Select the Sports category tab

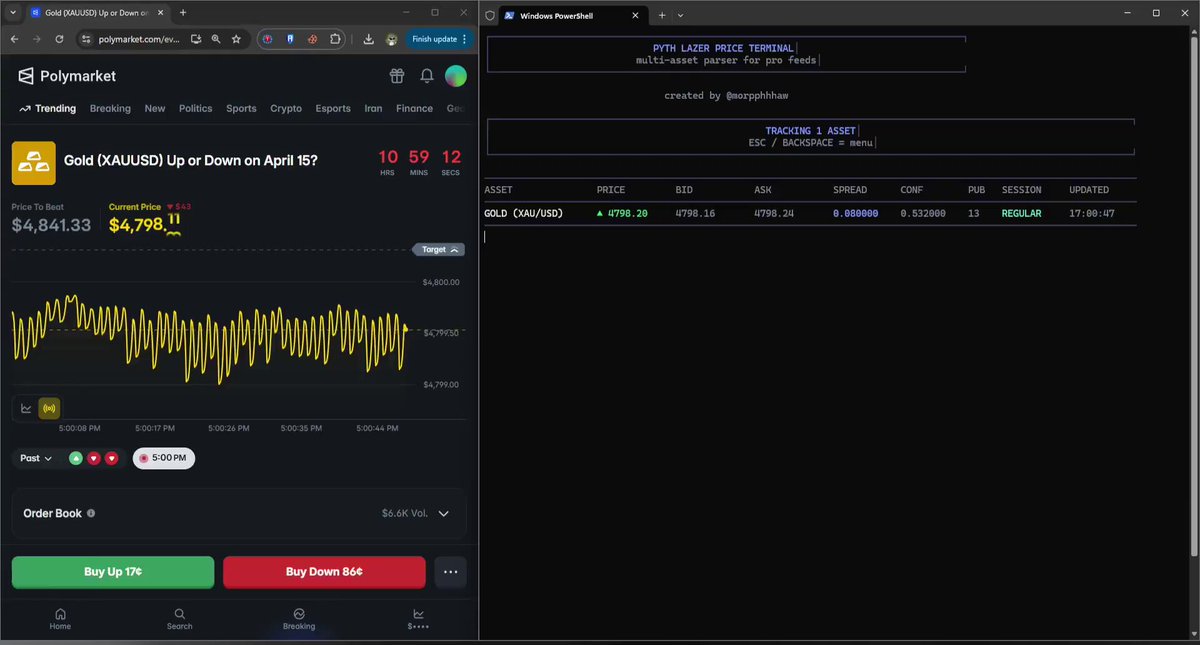click(x=241, y=108)
